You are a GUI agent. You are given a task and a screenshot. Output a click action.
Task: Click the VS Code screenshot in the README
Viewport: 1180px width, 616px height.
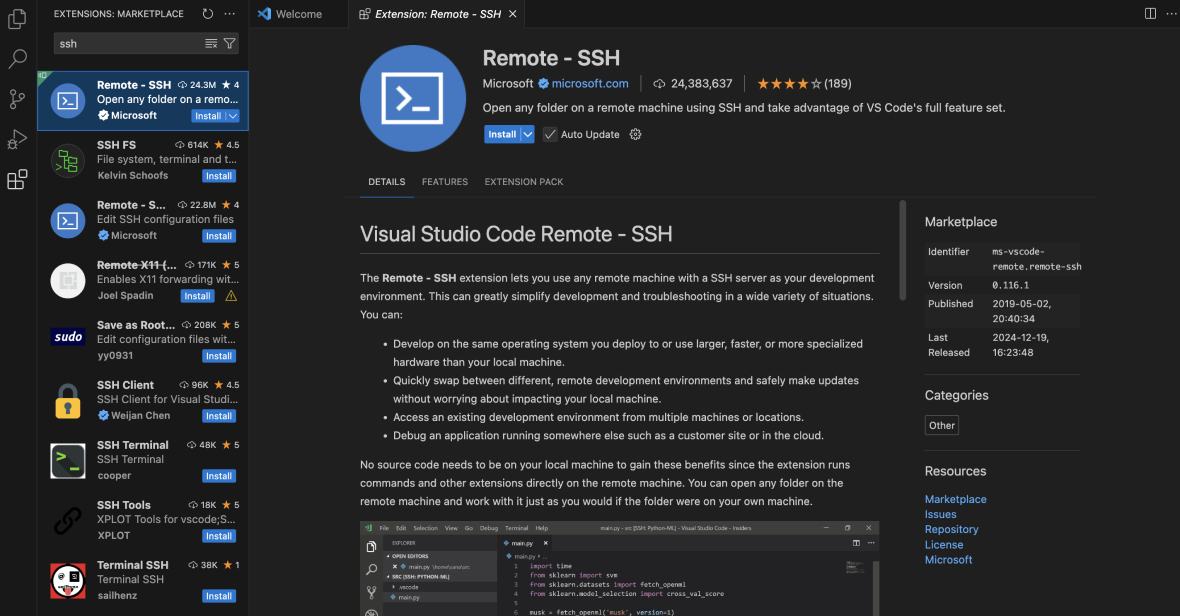pyautogui.click(x=619, y=569)
